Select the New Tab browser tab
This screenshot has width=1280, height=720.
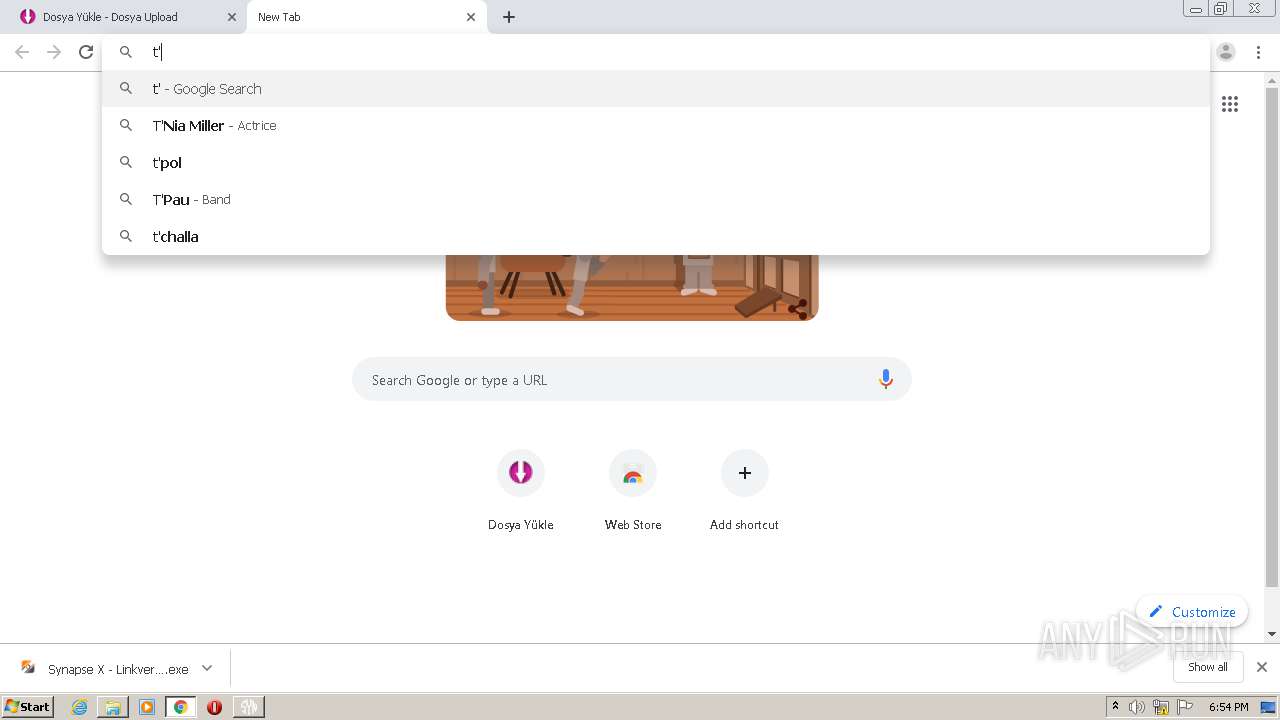(x=367, y=17)
